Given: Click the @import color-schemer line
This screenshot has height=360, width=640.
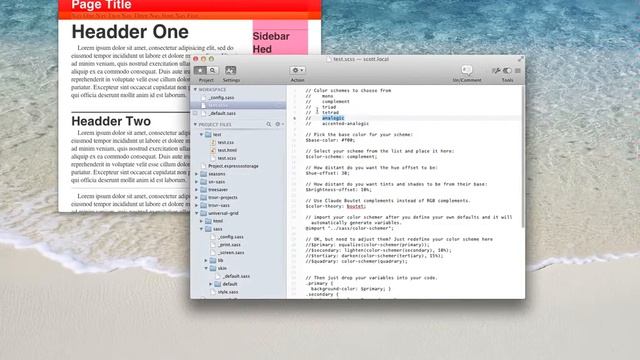Looking at the screenshot, I should point(350,228).
